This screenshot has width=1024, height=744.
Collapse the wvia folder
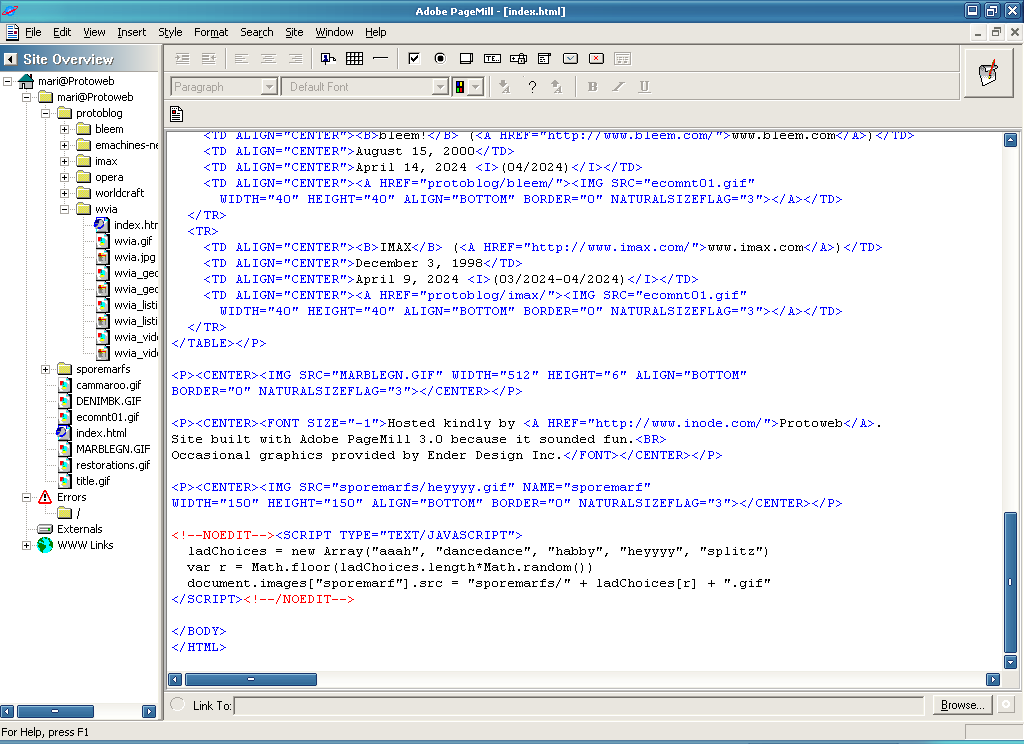point(65,209)
